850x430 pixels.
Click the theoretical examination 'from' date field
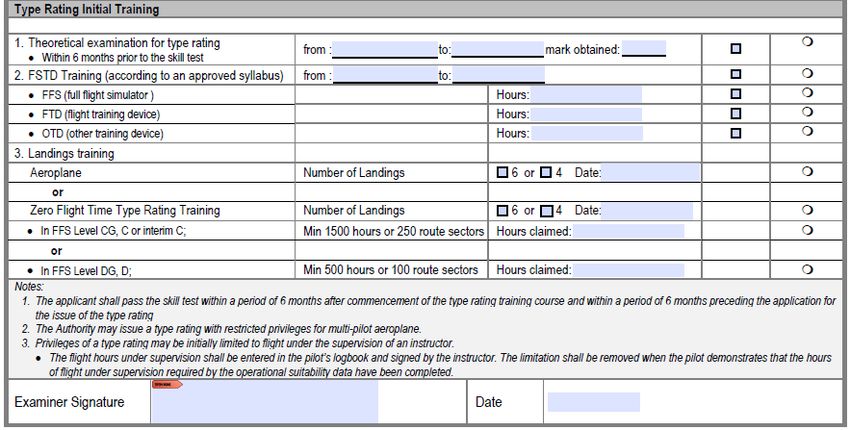coord(385,49)
